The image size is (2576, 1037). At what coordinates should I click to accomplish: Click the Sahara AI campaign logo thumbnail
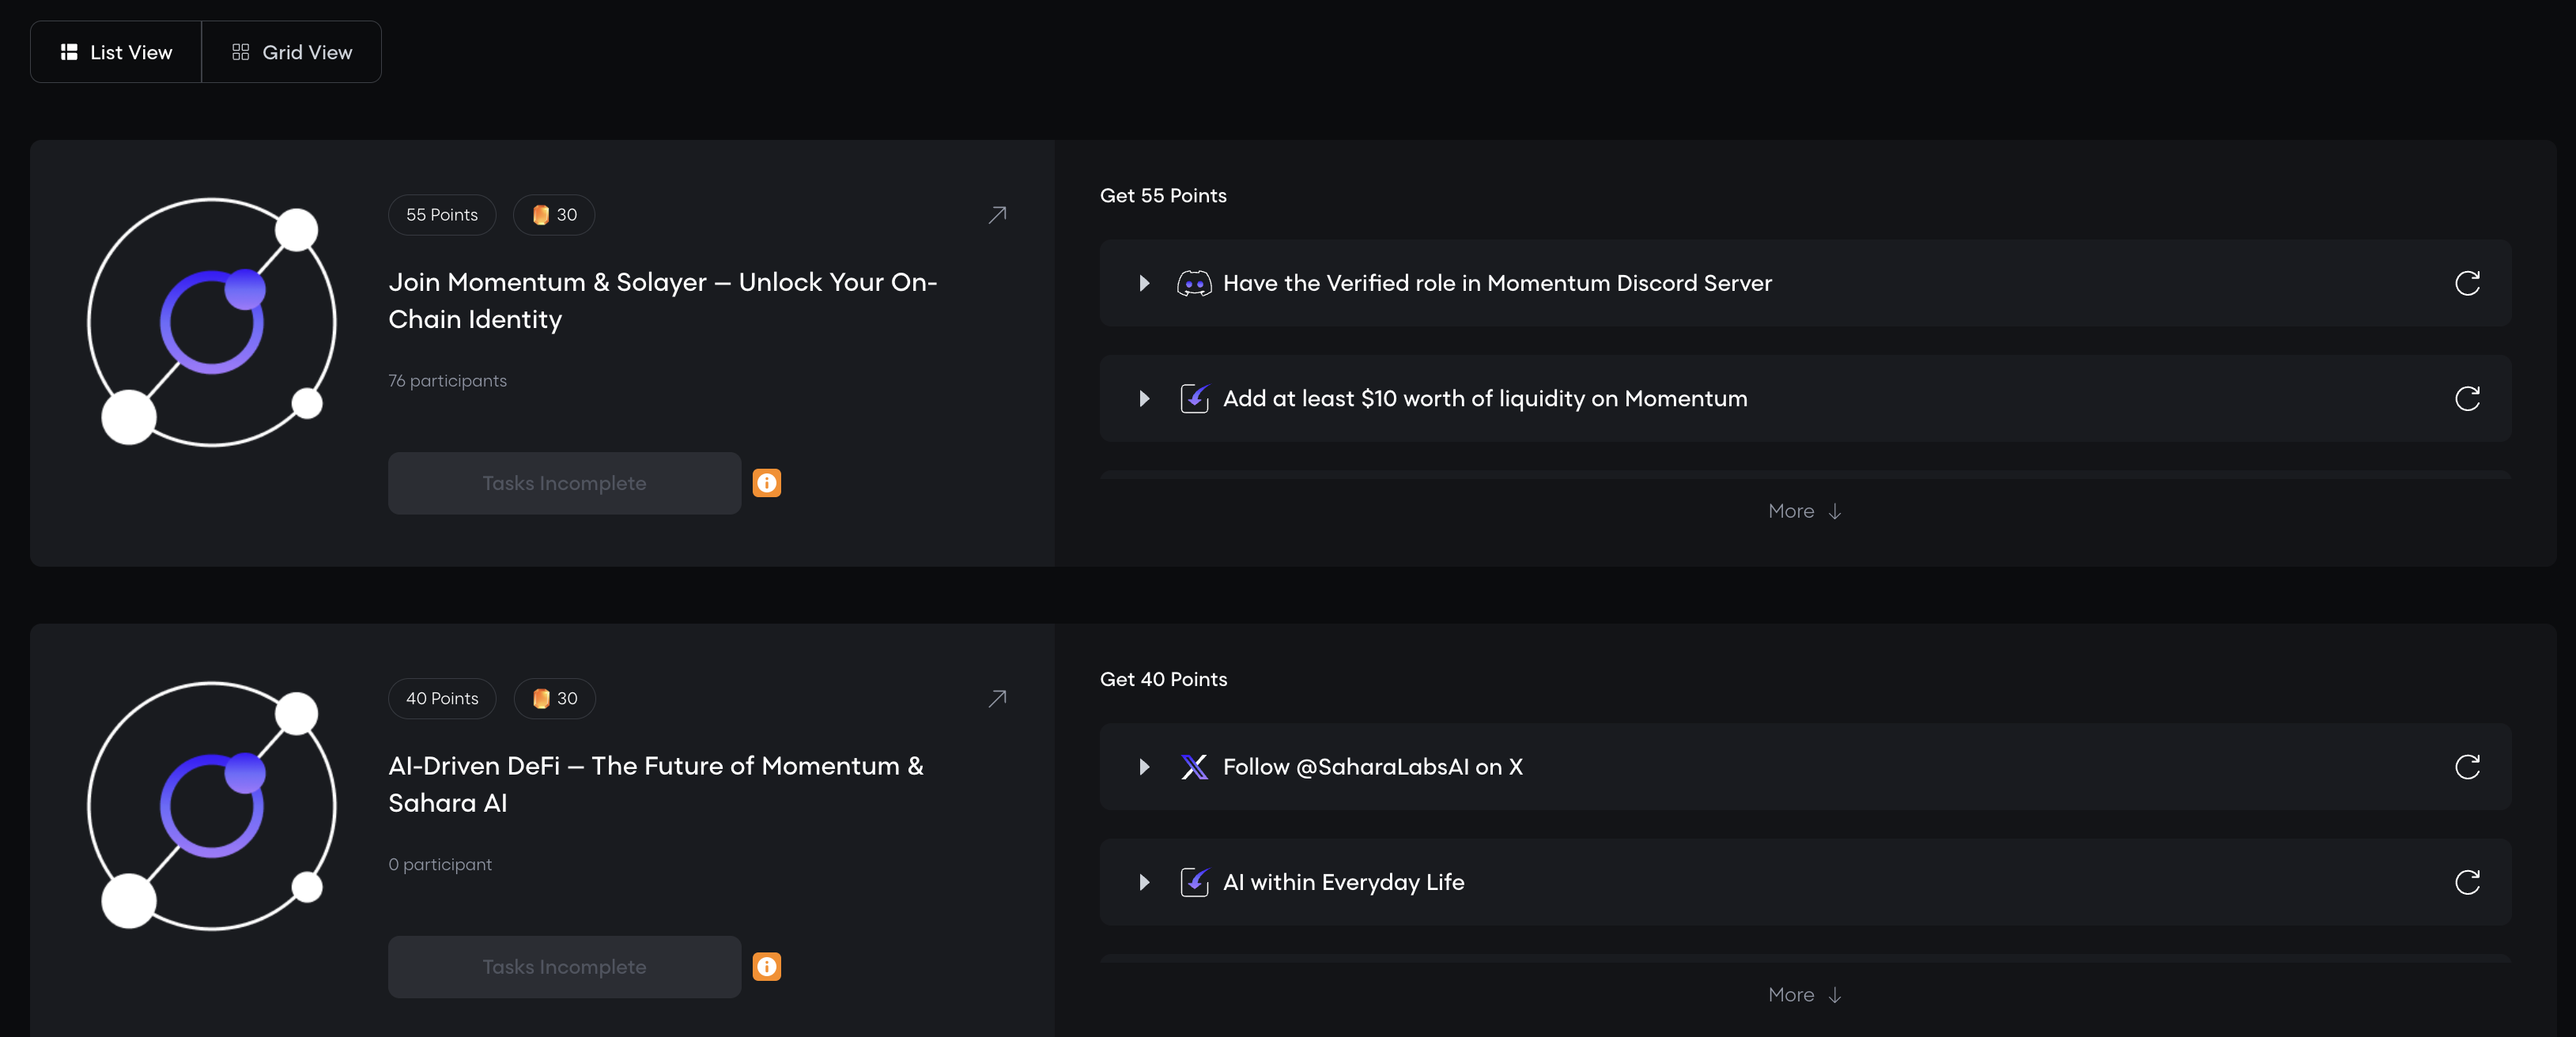point(212,806)
